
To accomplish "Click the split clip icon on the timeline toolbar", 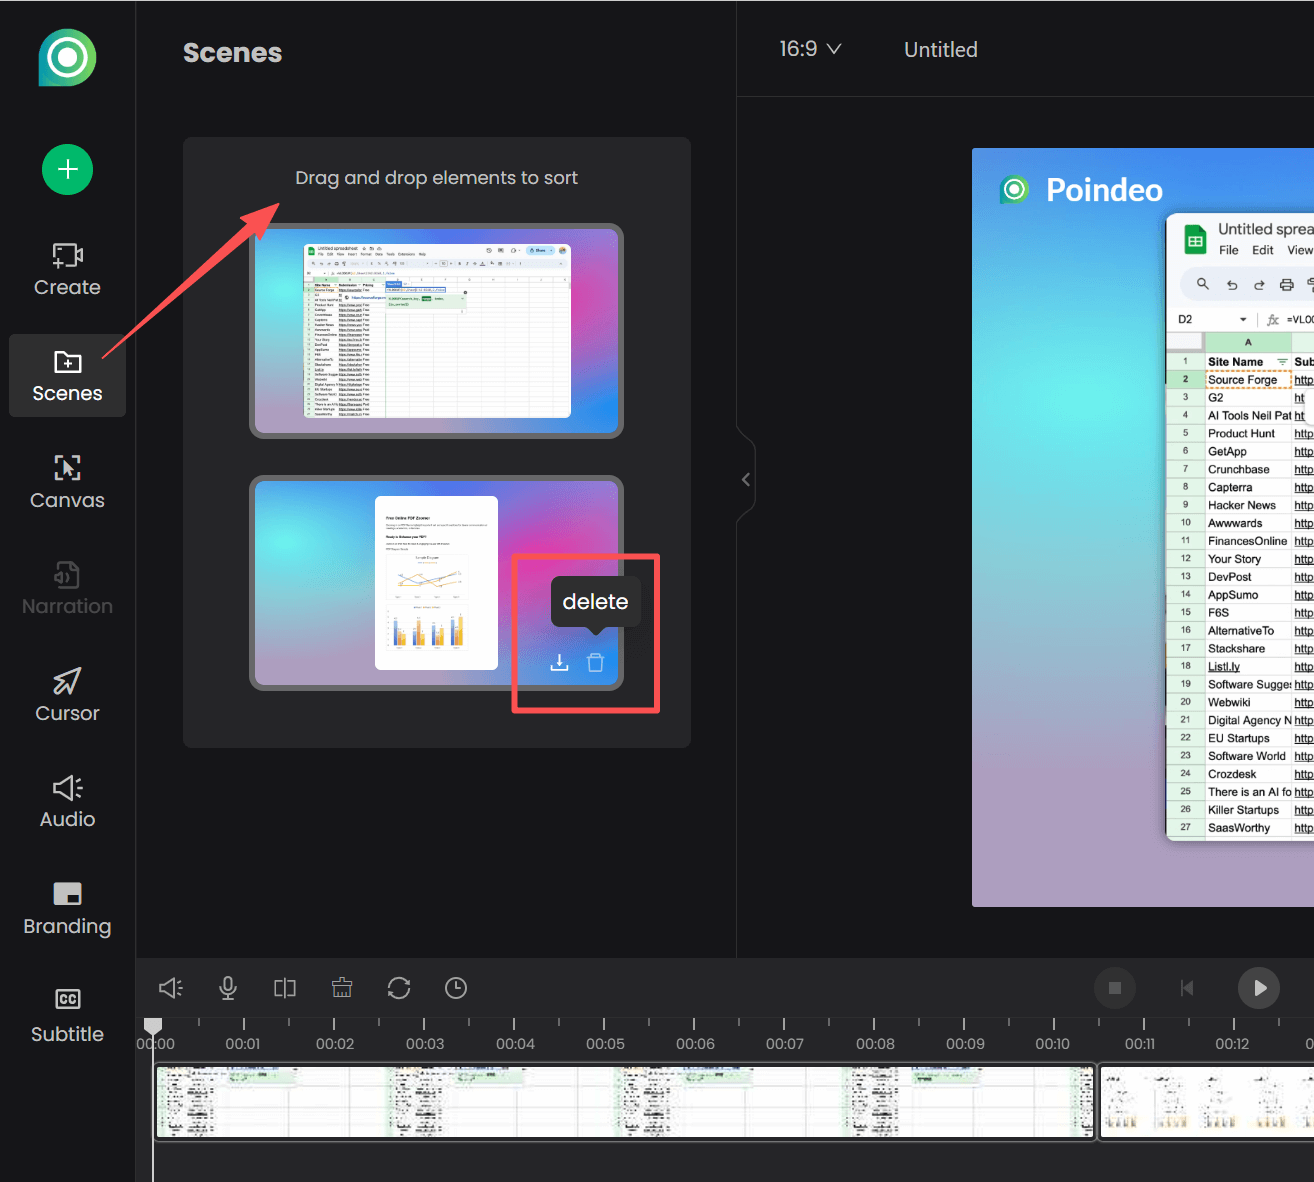I will click(x=284, y=988).
